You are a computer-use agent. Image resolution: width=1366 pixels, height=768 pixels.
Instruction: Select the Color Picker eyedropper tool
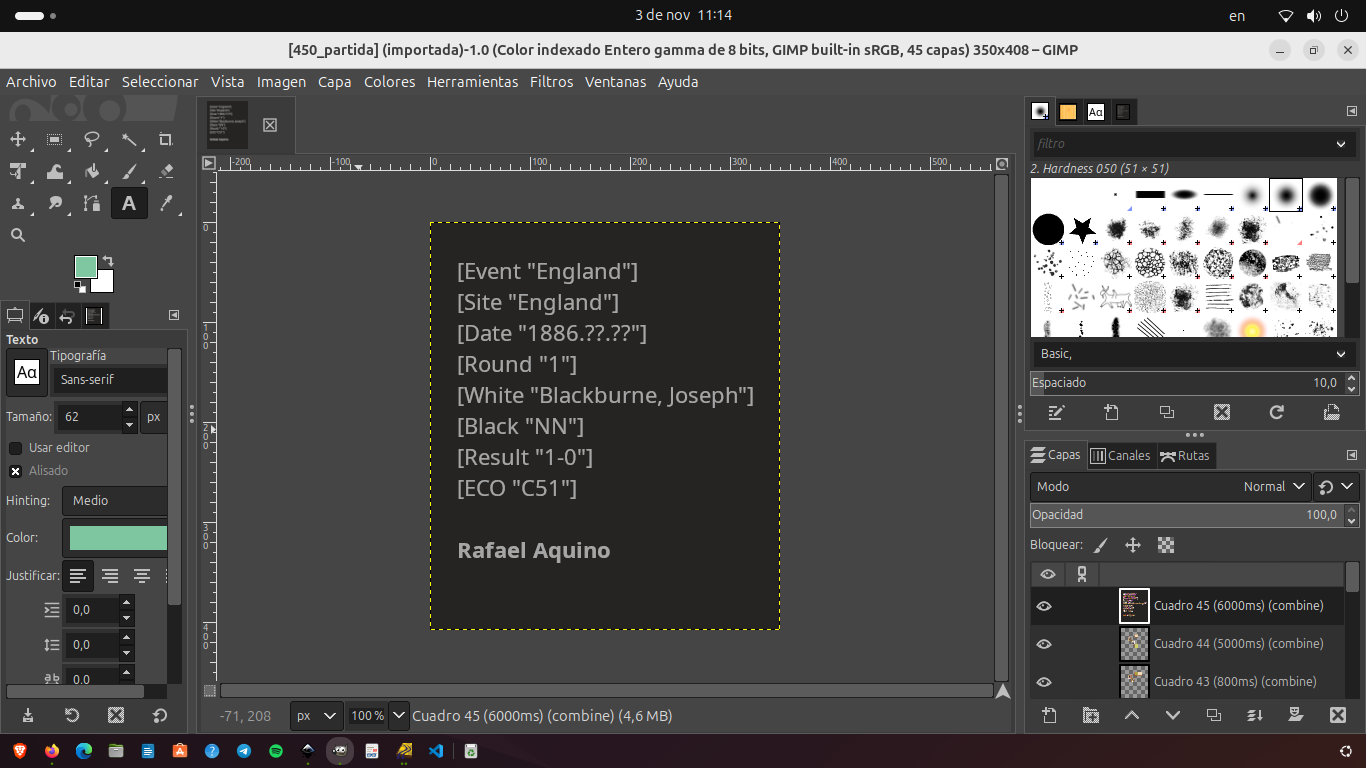coord(166,203)
